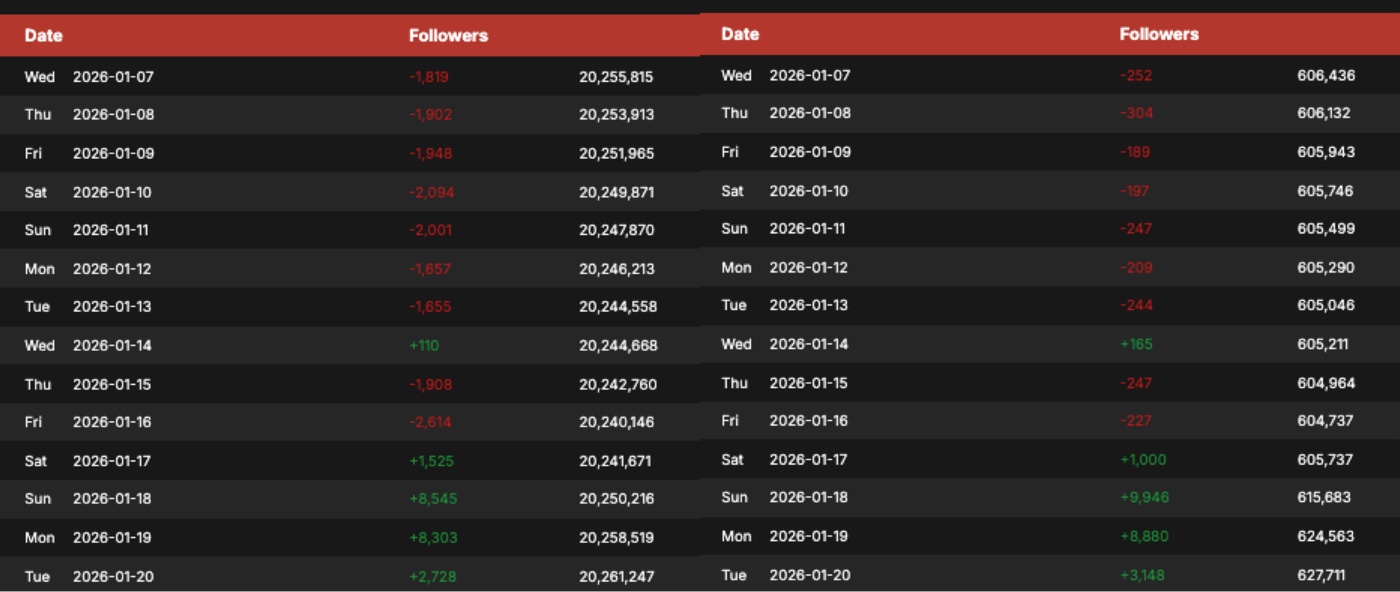Click the +165 follower gain value
The height and width of the screenshot is (592, 1400).
1136,344
